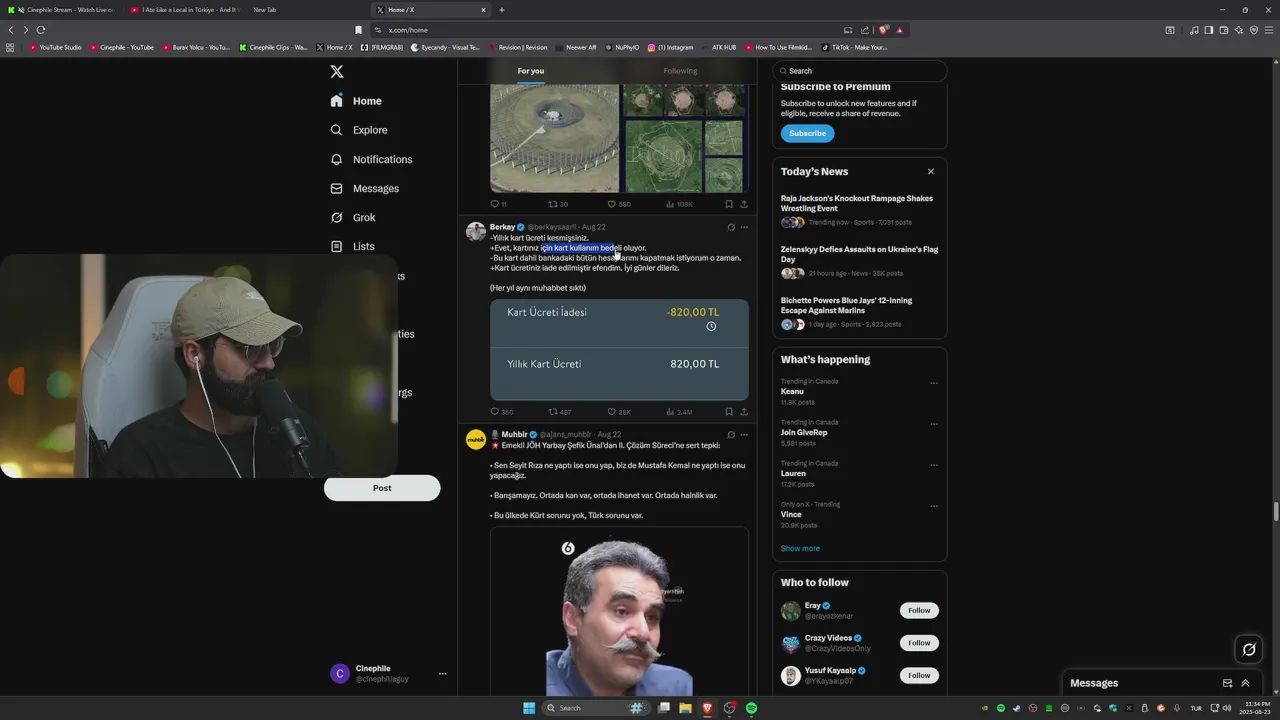Viewport: 1280px width, 720px height.
Task: Share Berkay's post
Action: coord(744,412)
